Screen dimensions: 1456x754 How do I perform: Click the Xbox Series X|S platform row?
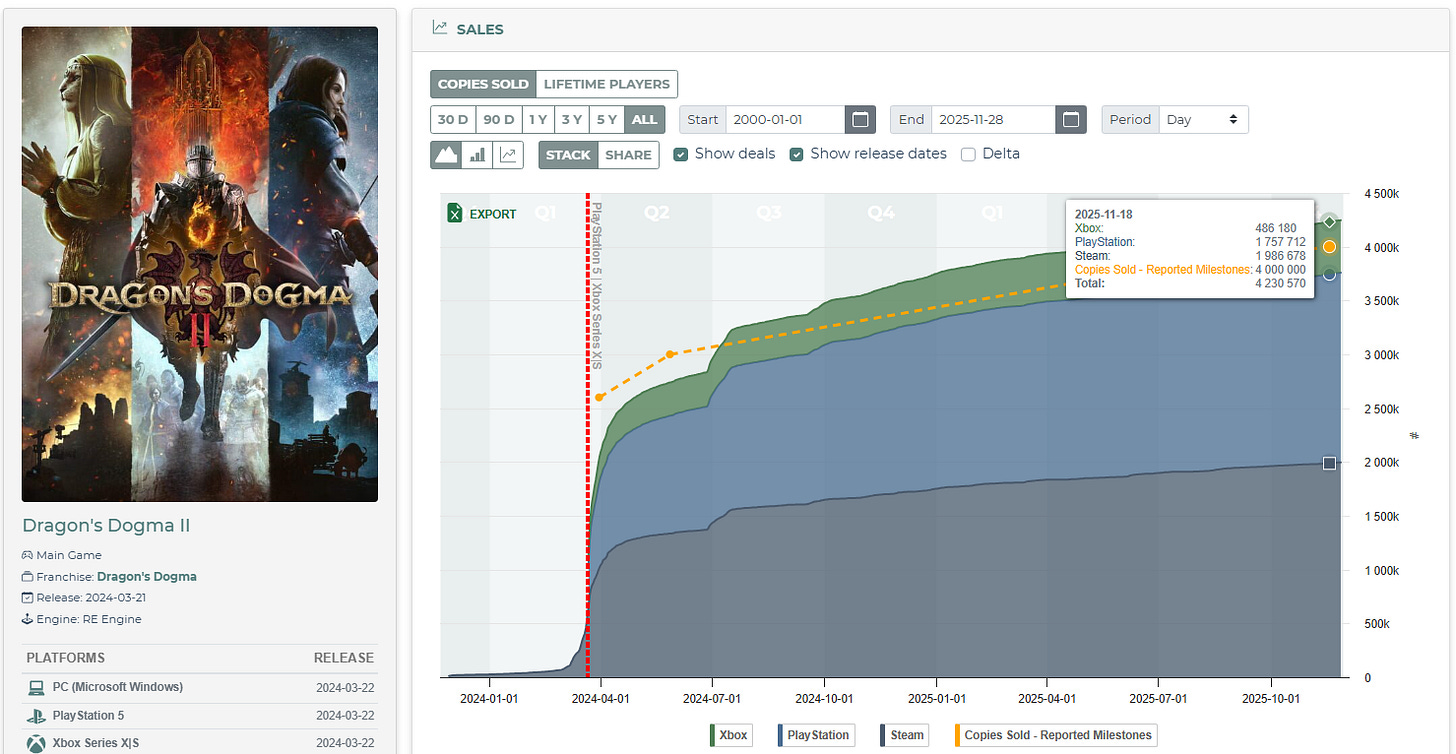200,743
